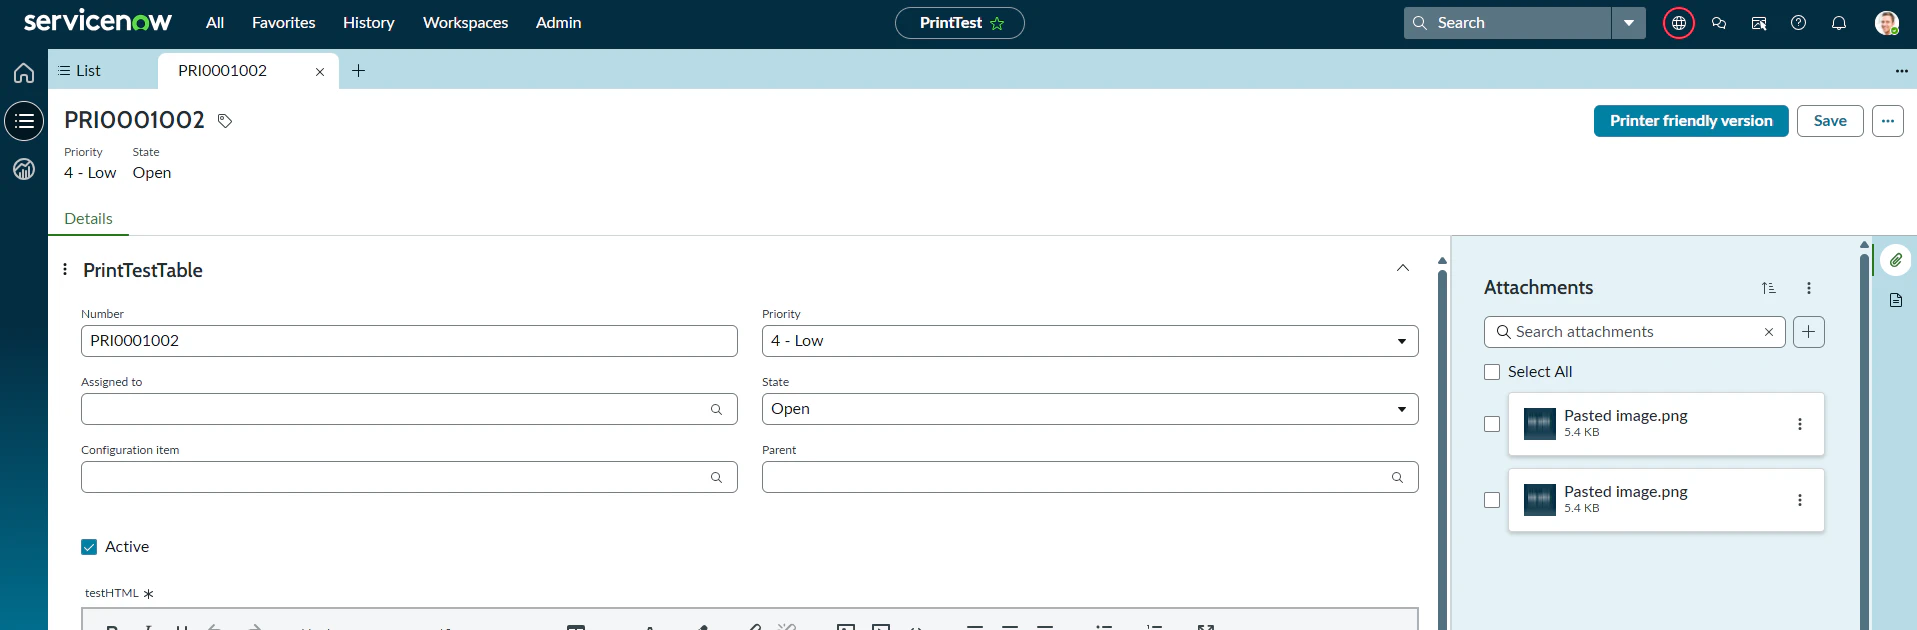The height and width of the screenshot is (630, 1917).
Task: Look up Configuration item using magnifier icon
Action: click(x=716, y=477)
